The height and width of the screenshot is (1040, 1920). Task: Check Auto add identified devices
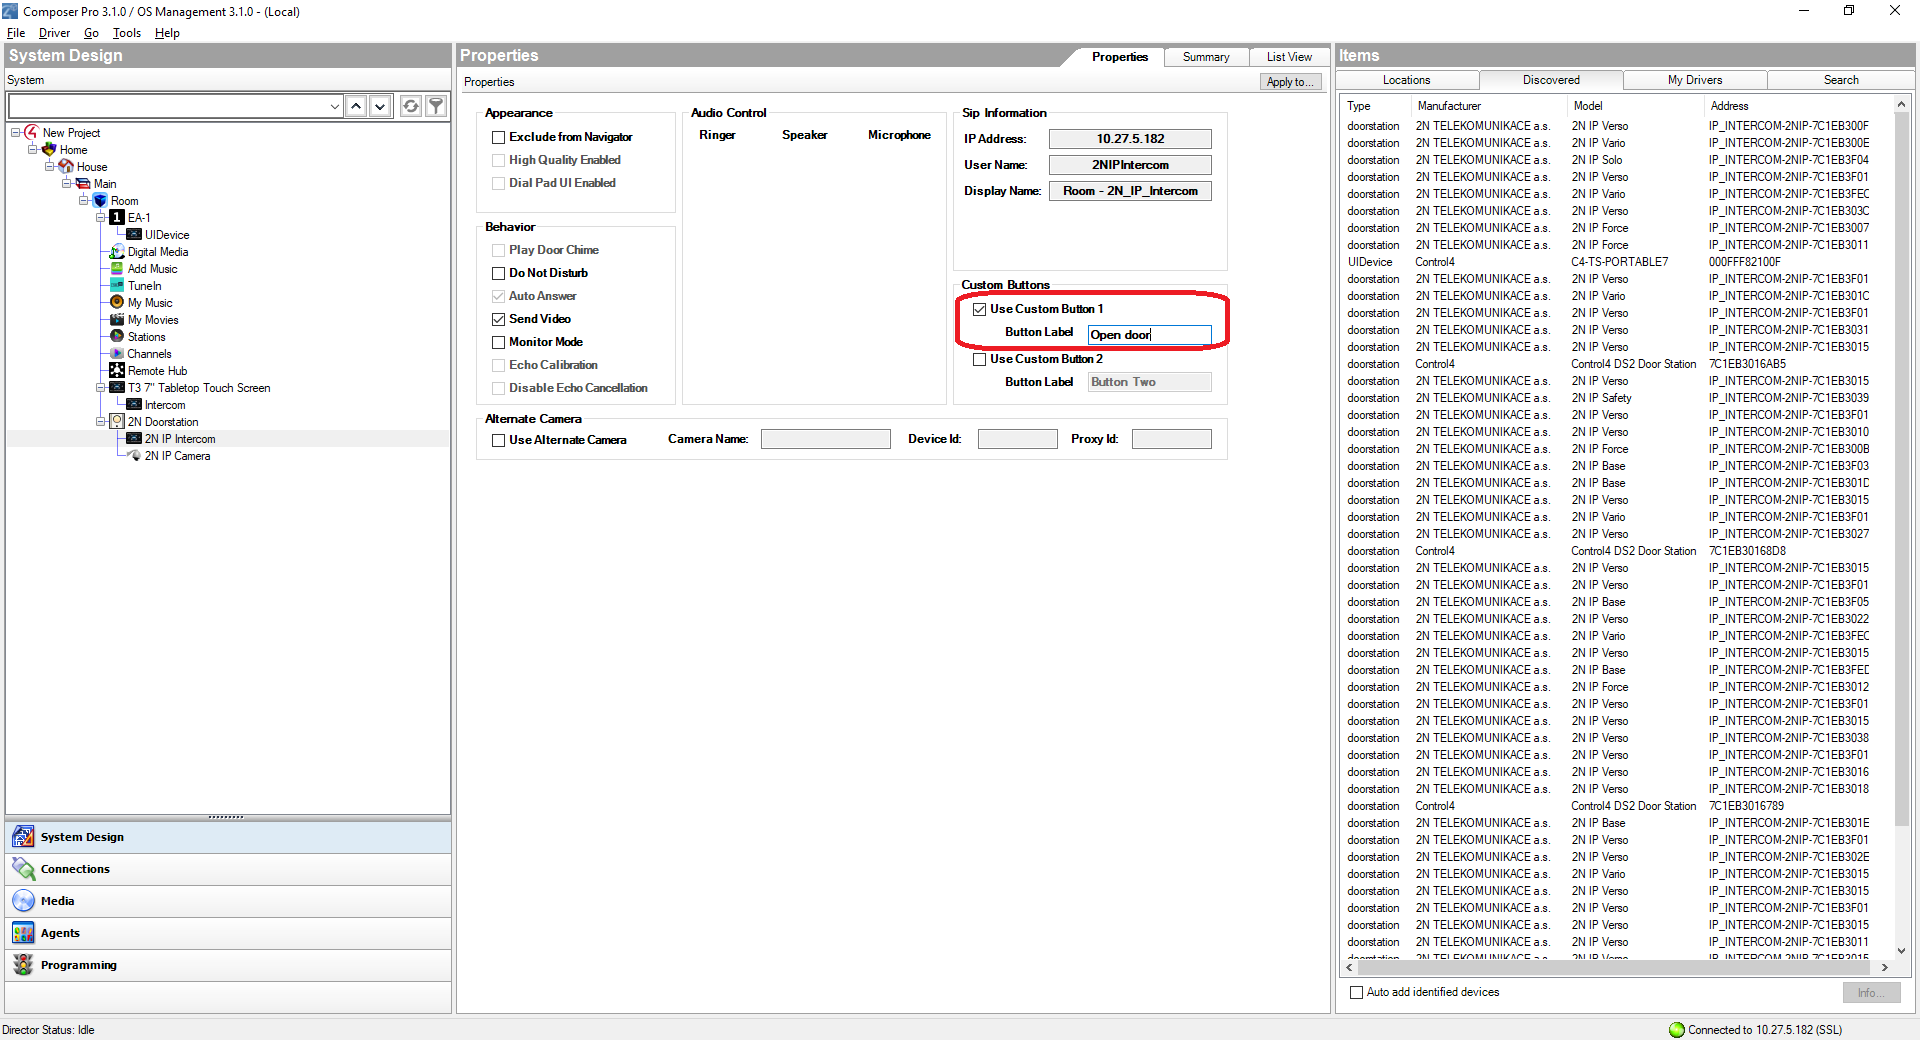click(x=1356, y=992)
